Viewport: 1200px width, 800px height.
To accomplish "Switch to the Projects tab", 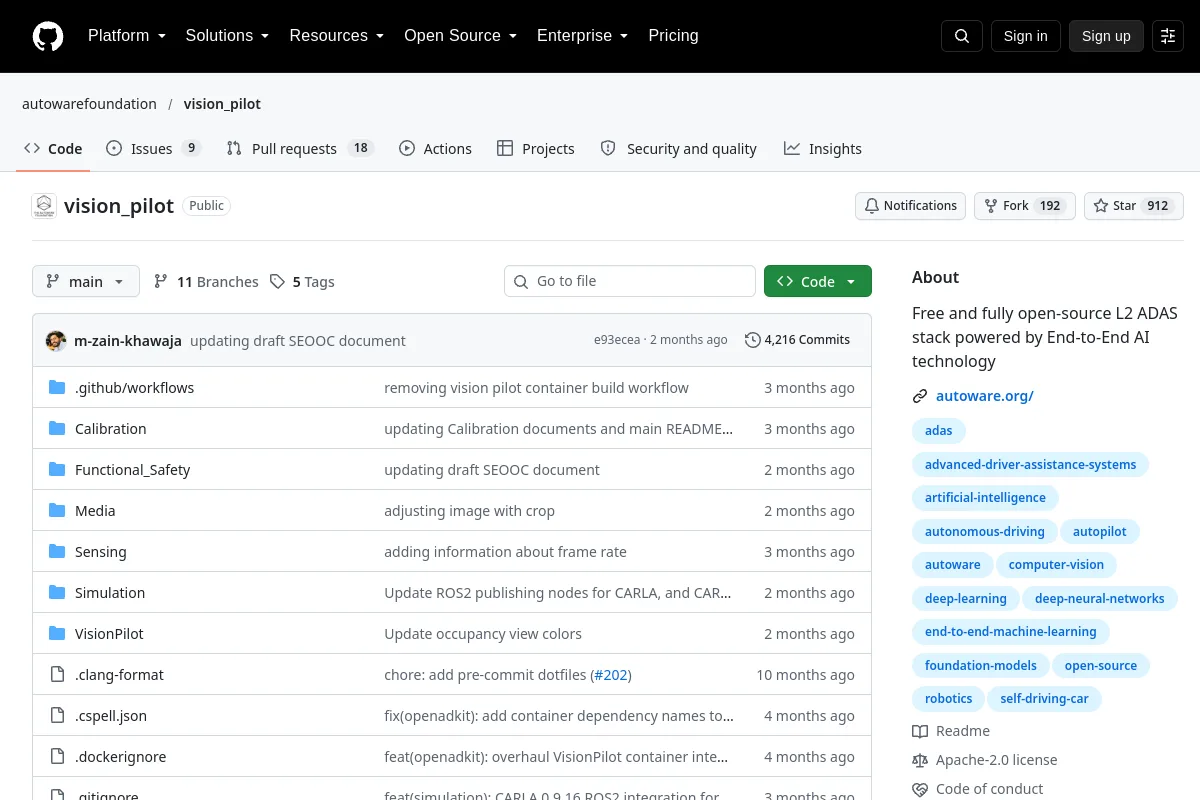I will pyautogui.click(x=536, y=149).
